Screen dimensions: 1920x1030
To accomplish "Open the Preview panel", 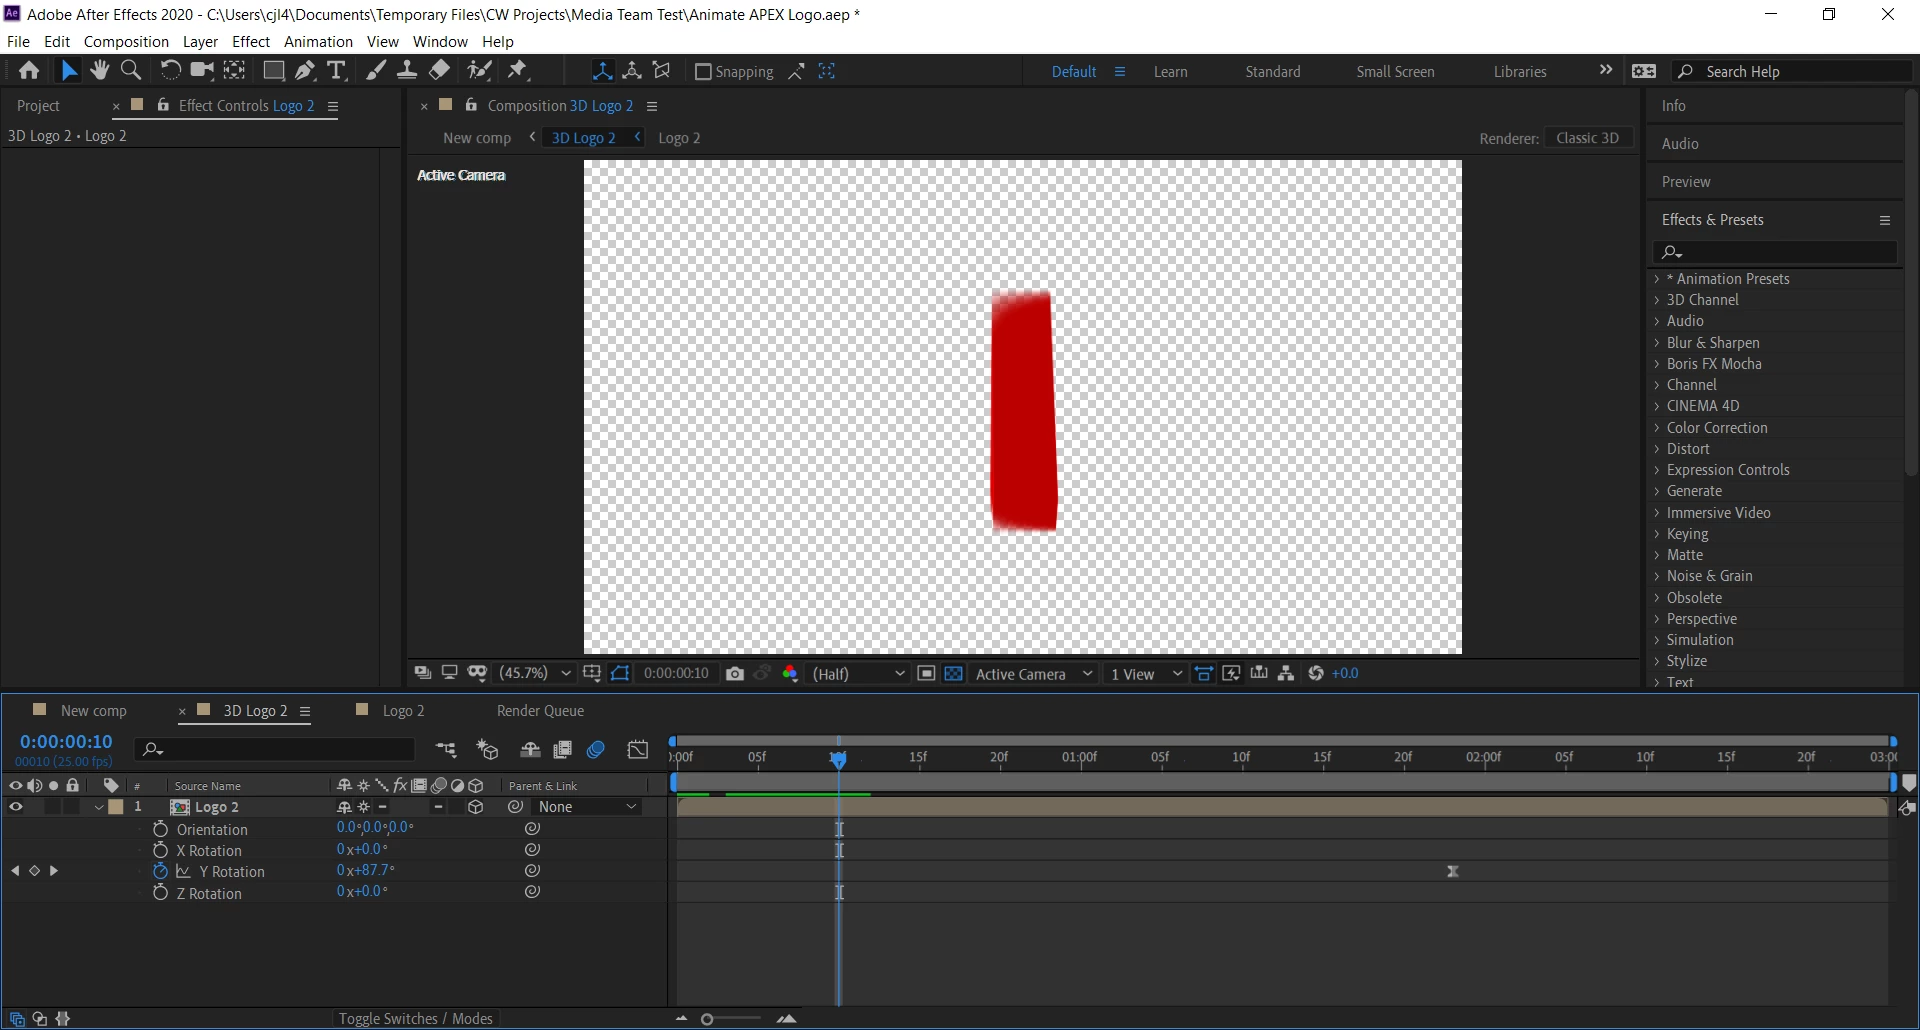I will click(x=1686, y=182).
